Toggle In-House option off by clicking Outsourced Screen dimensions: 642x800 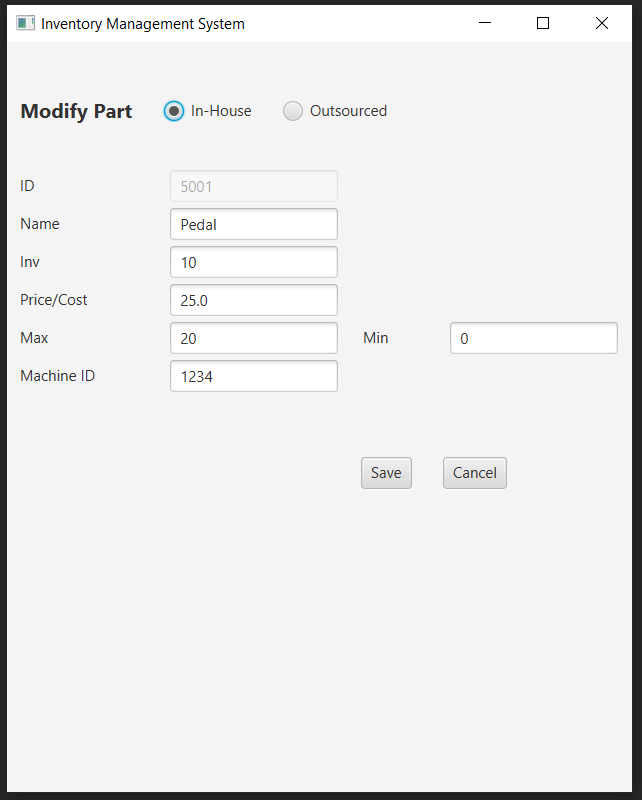(293, 111)
